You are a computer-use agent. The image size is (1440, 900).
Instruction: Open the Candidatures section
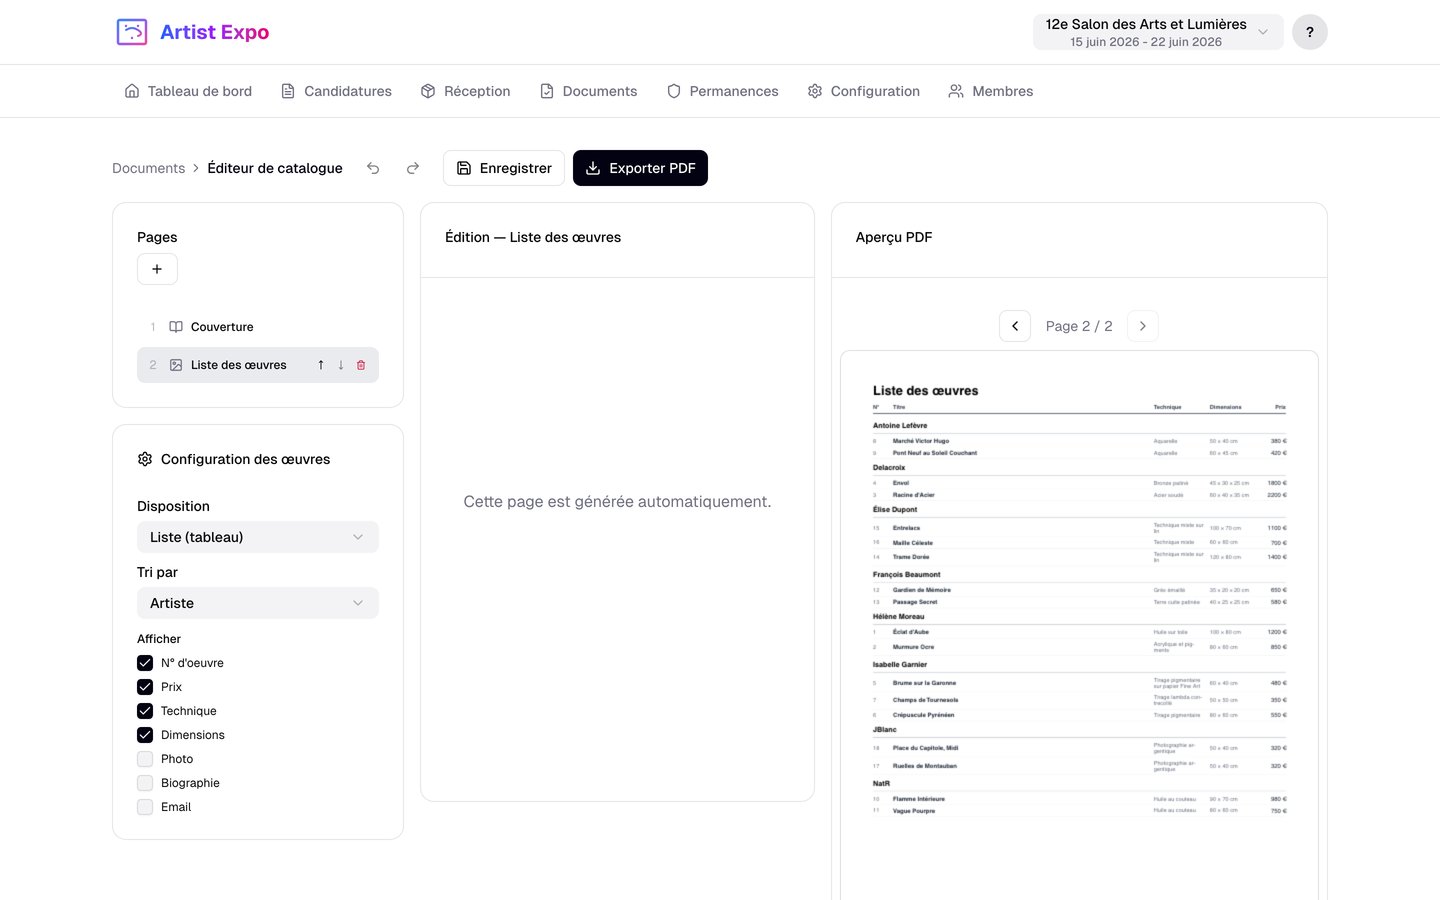point(336,91)
